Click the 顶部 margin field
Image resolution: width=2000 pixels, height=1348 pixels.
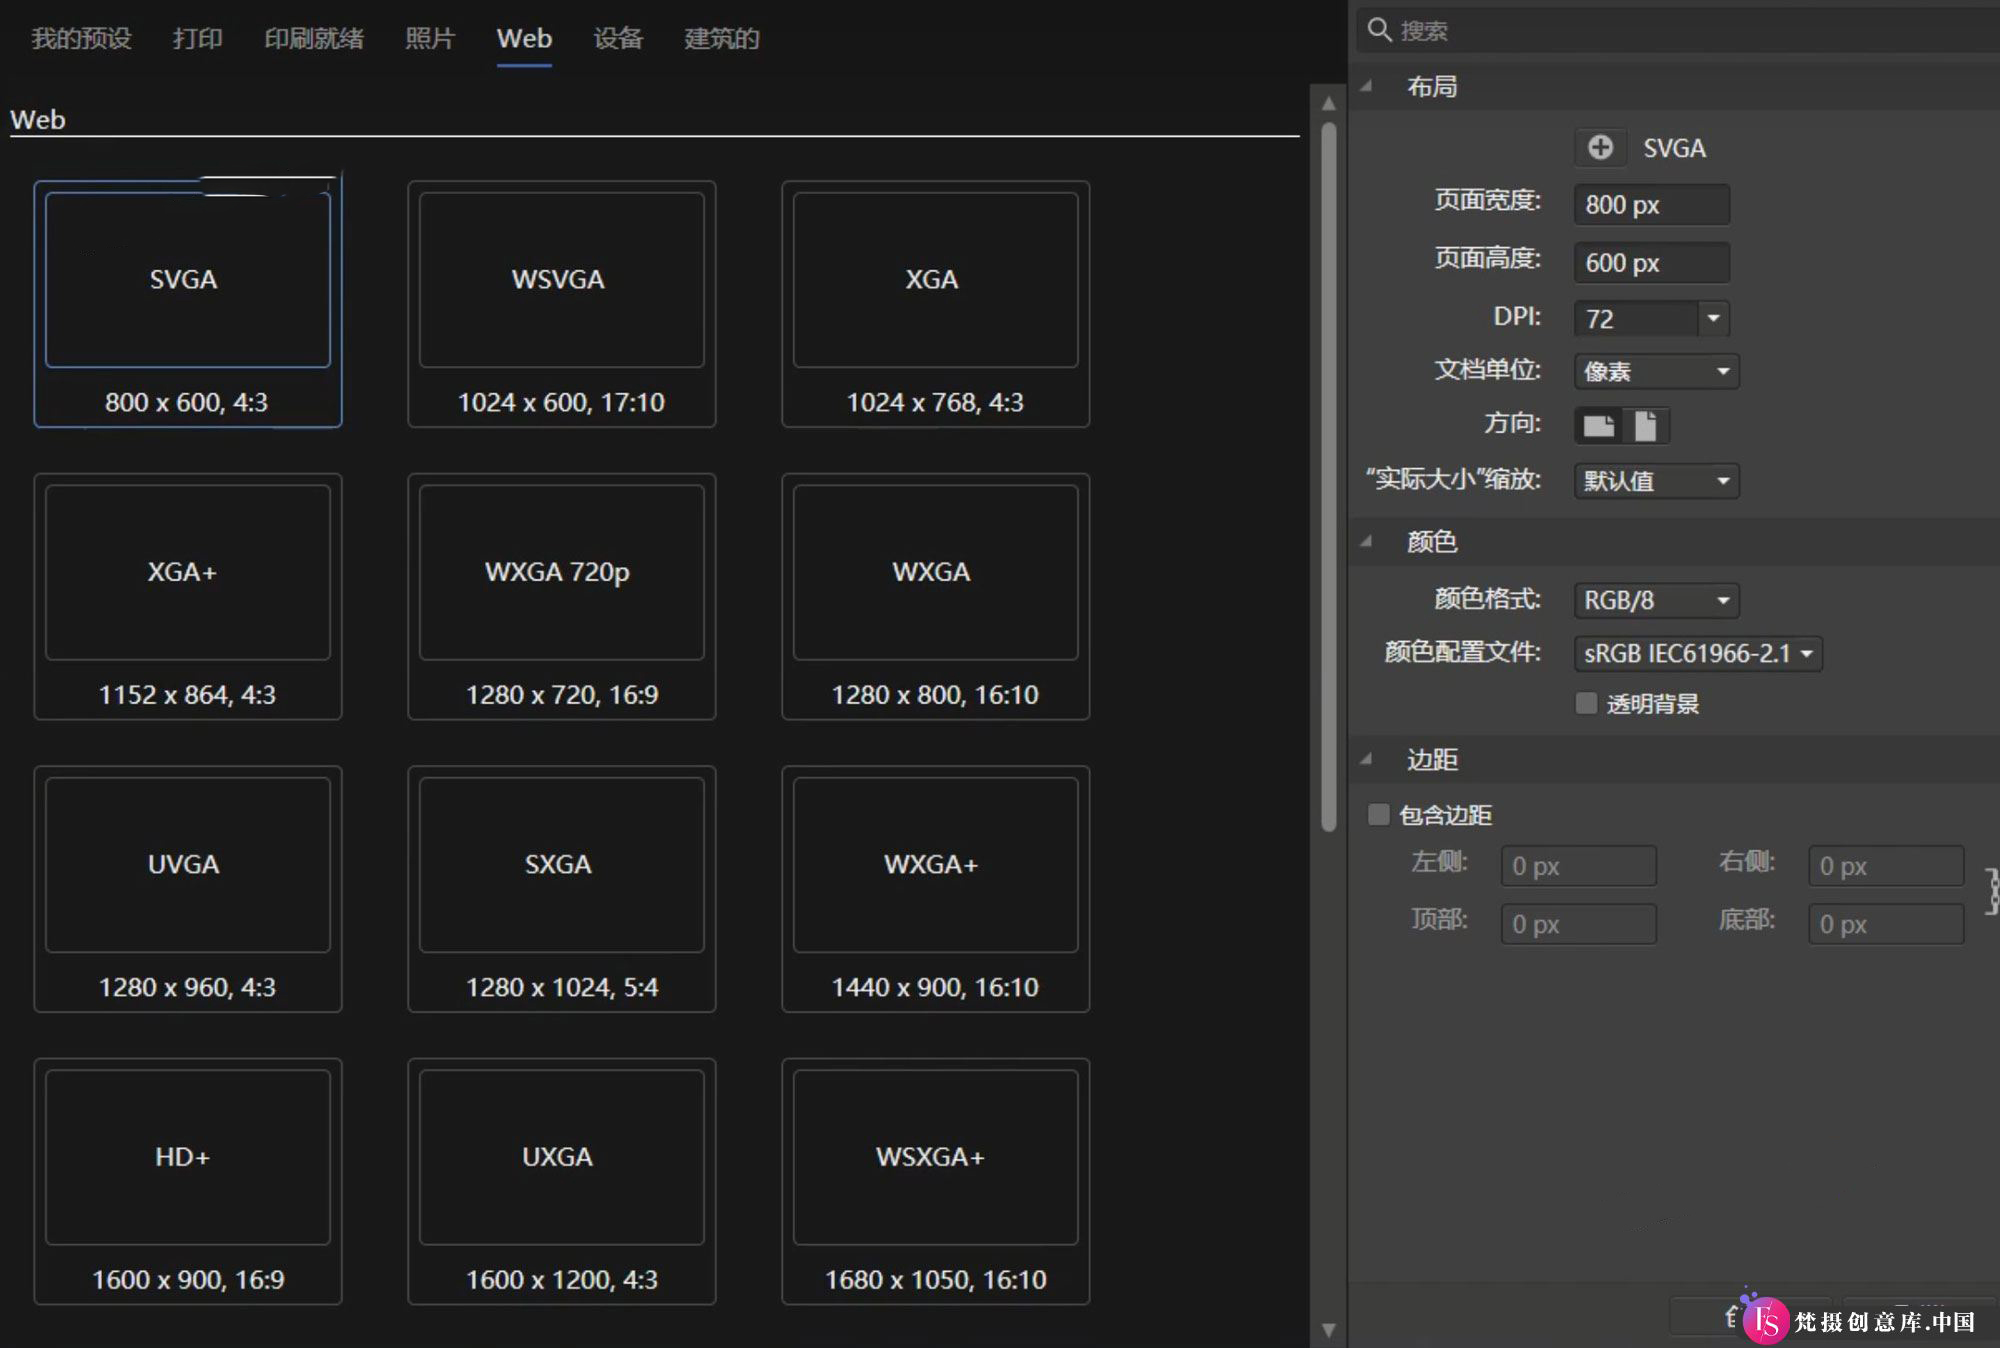click(x=1578, y=924)
